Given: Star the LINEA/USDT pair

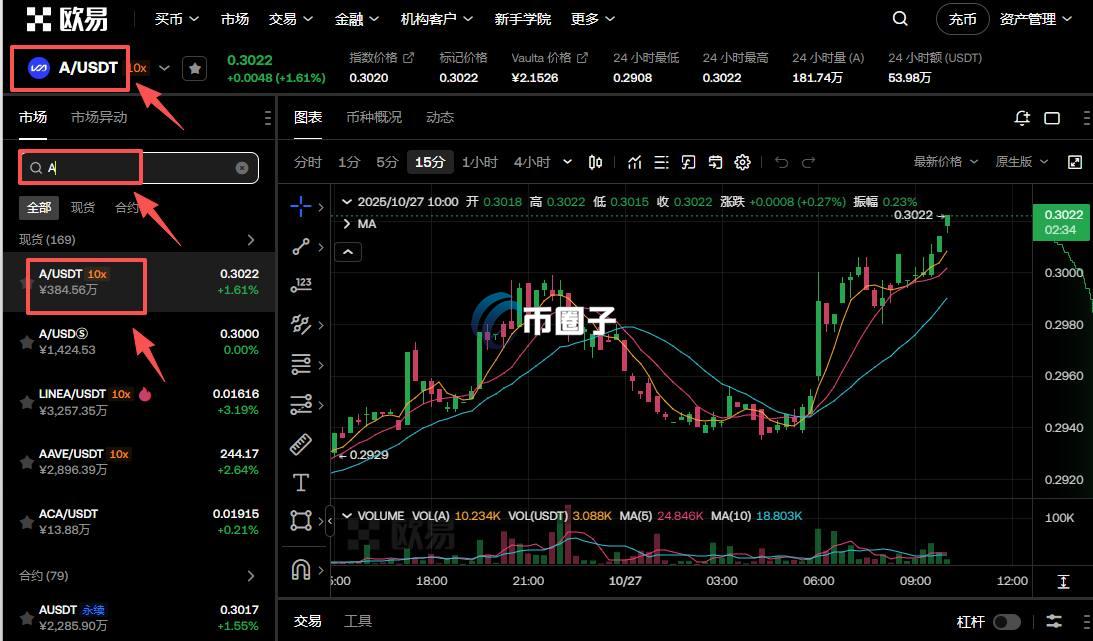Looking at the screenshot, I should pyautogui.click(x=27, y=402).
